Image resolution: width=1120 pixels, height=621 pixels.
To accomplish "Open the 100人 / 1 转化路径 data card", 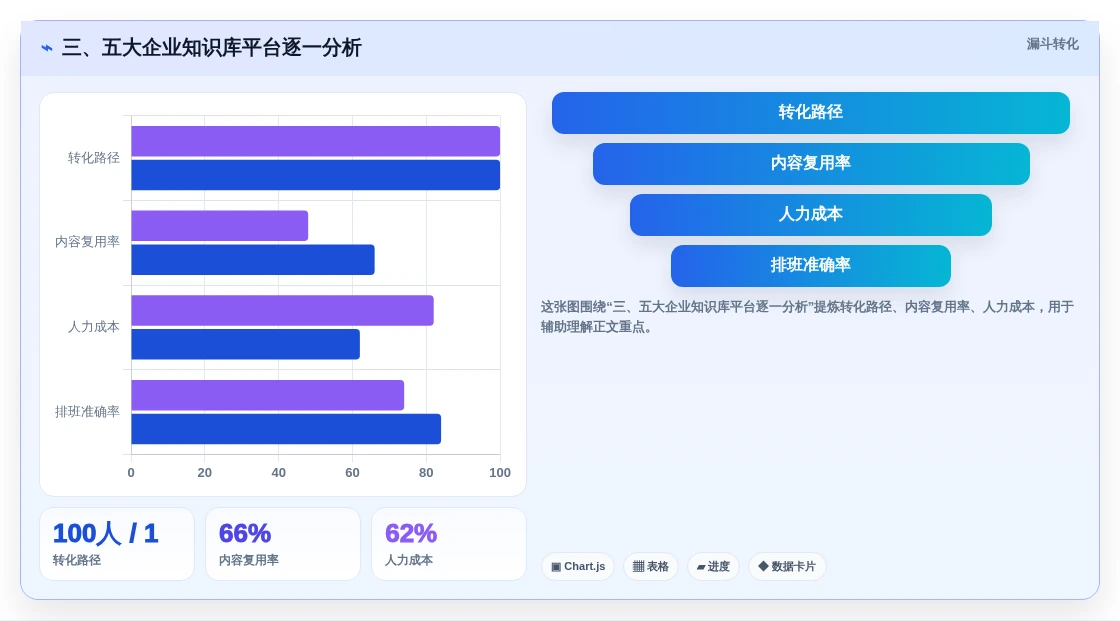I will tap(117, 544).
